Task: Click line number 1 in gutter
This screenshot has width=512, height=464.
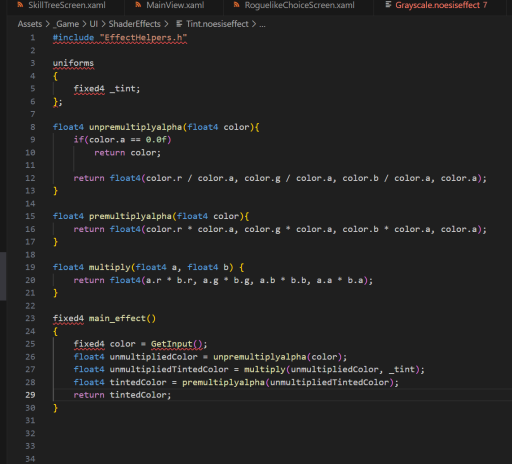Action: tap(33, 37)
